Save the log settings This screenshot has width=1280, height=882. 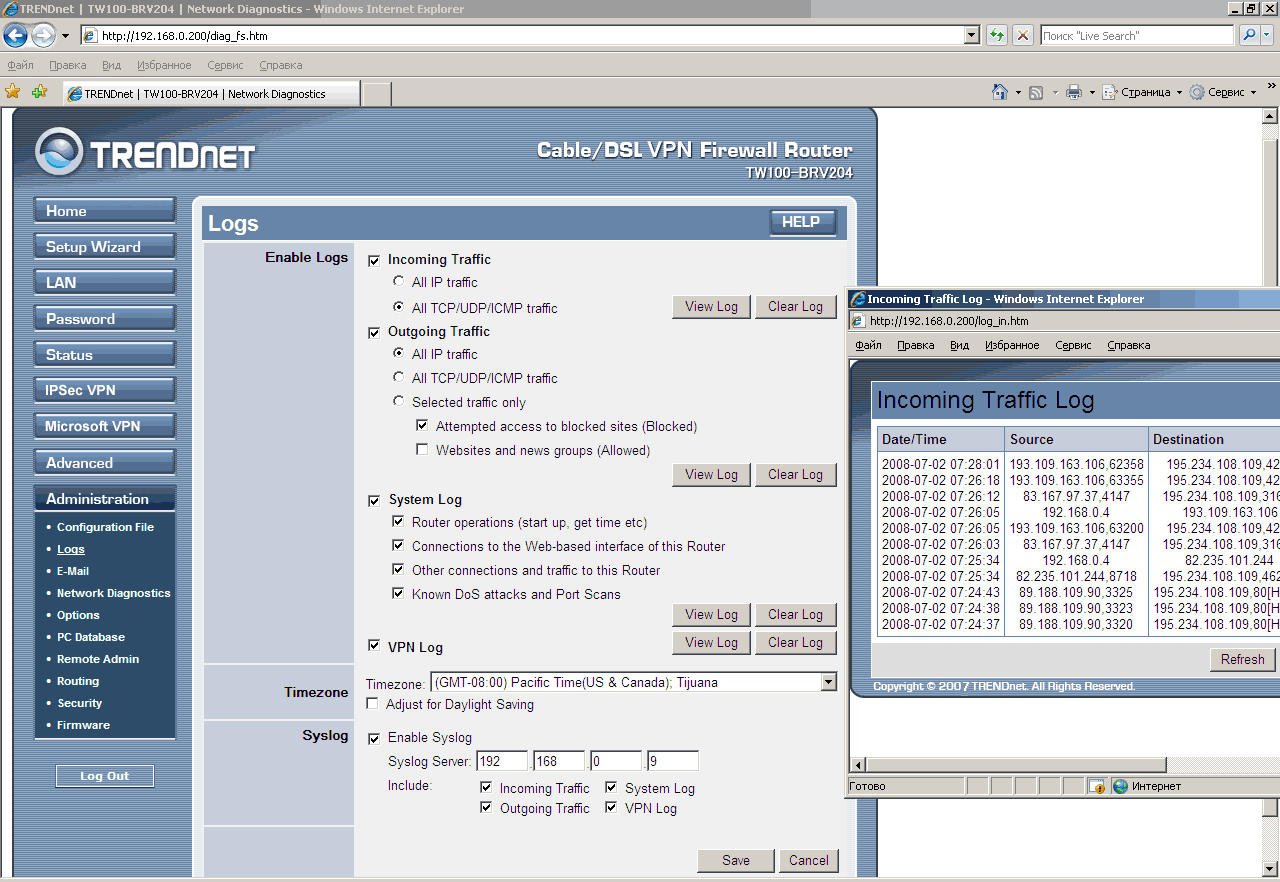point(736,861)
